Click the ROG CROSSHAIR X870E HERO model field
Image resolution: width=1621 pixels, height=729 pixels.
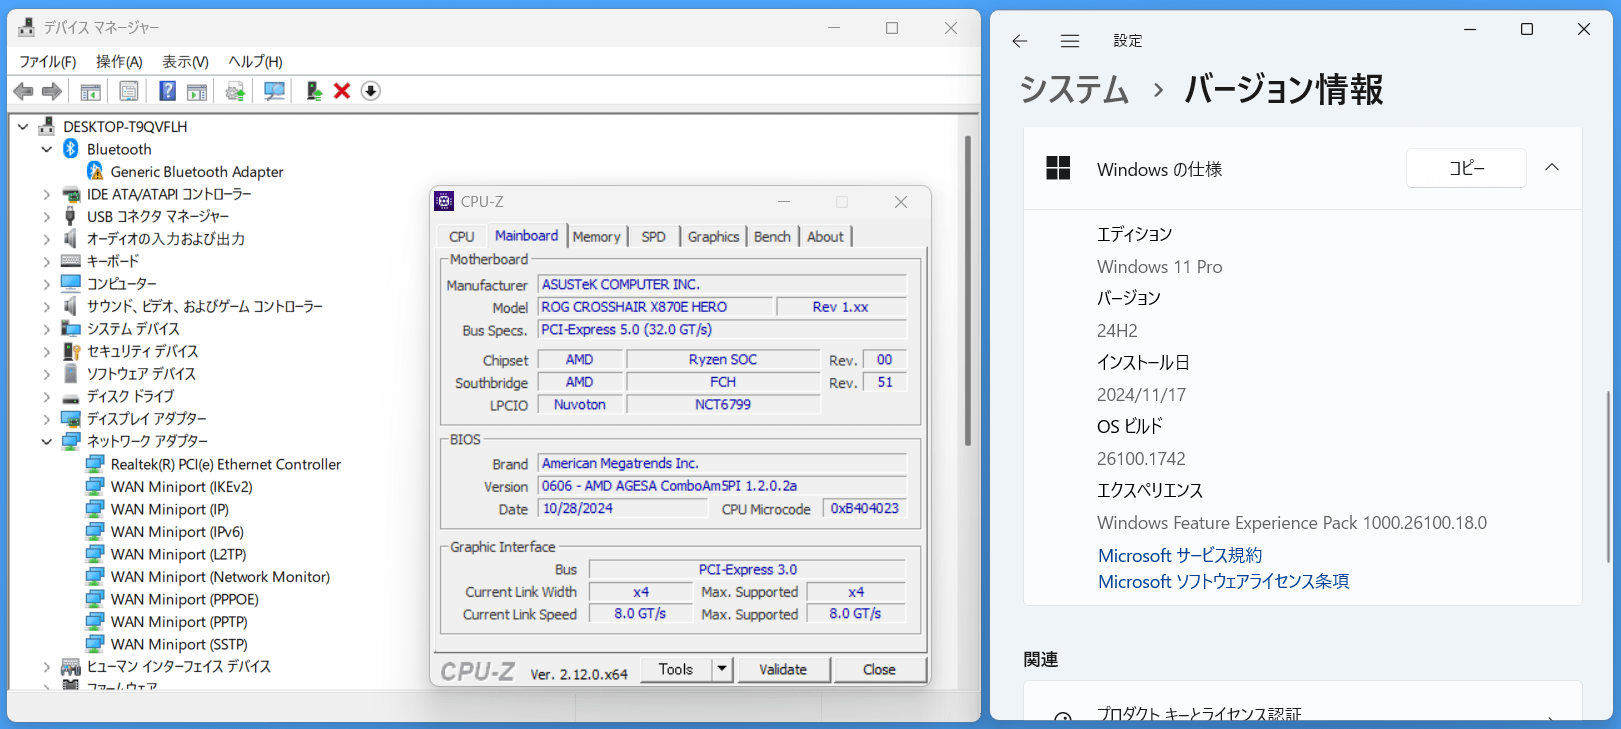click(x=655, y=307)
